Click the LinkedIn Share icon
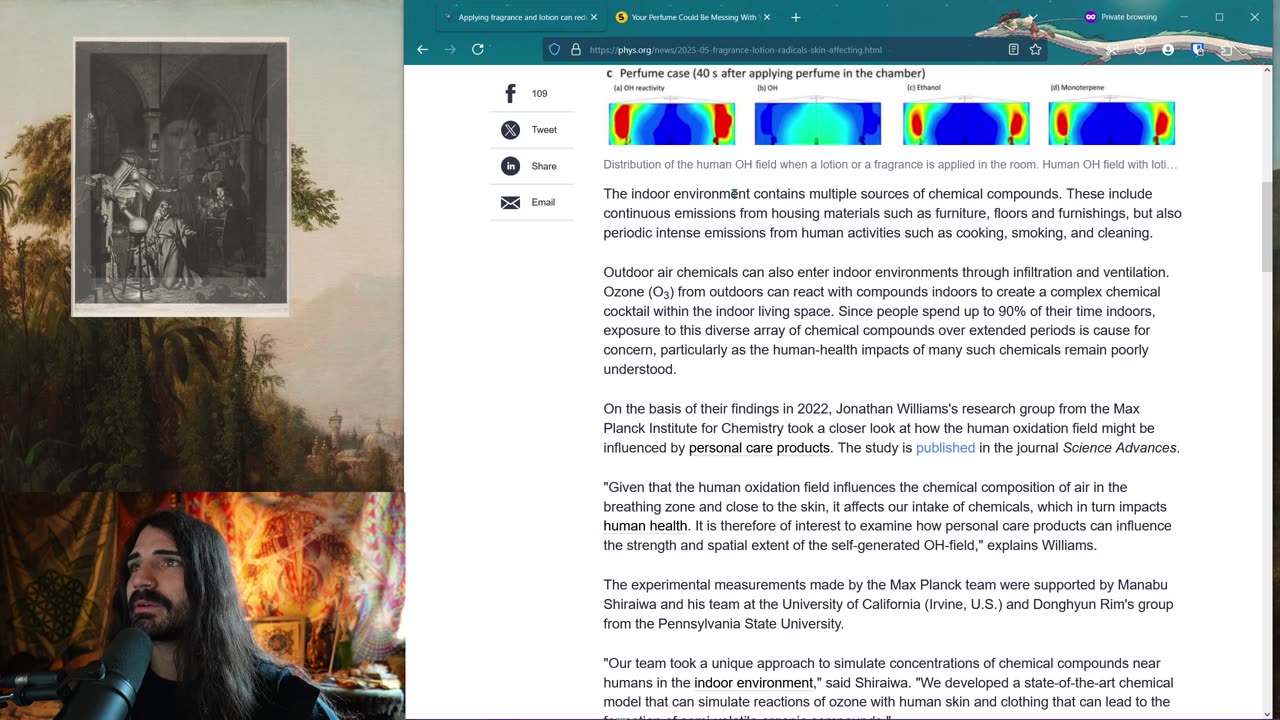 [x=510, y=166]
